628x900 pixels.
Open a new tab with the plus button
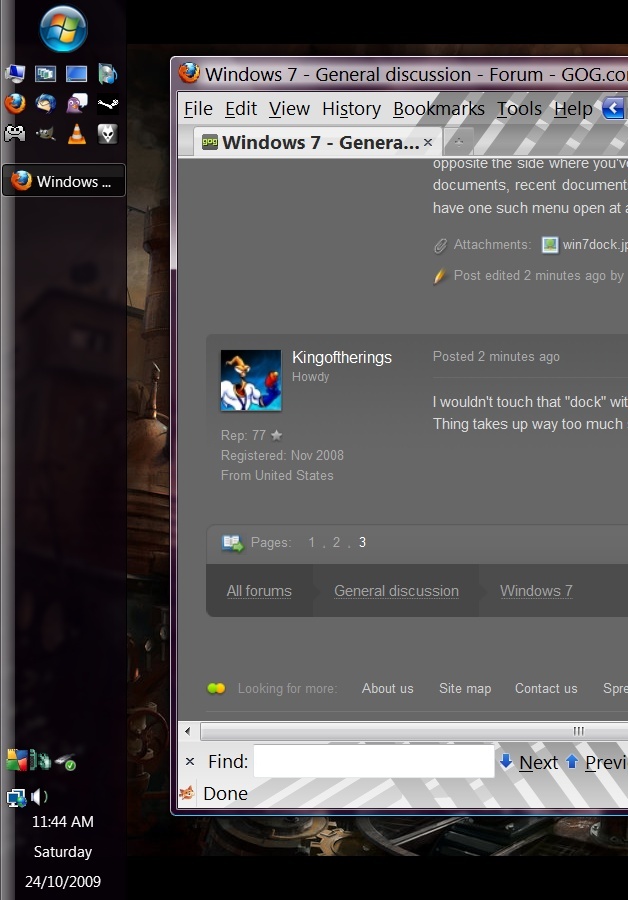[459, 142]
